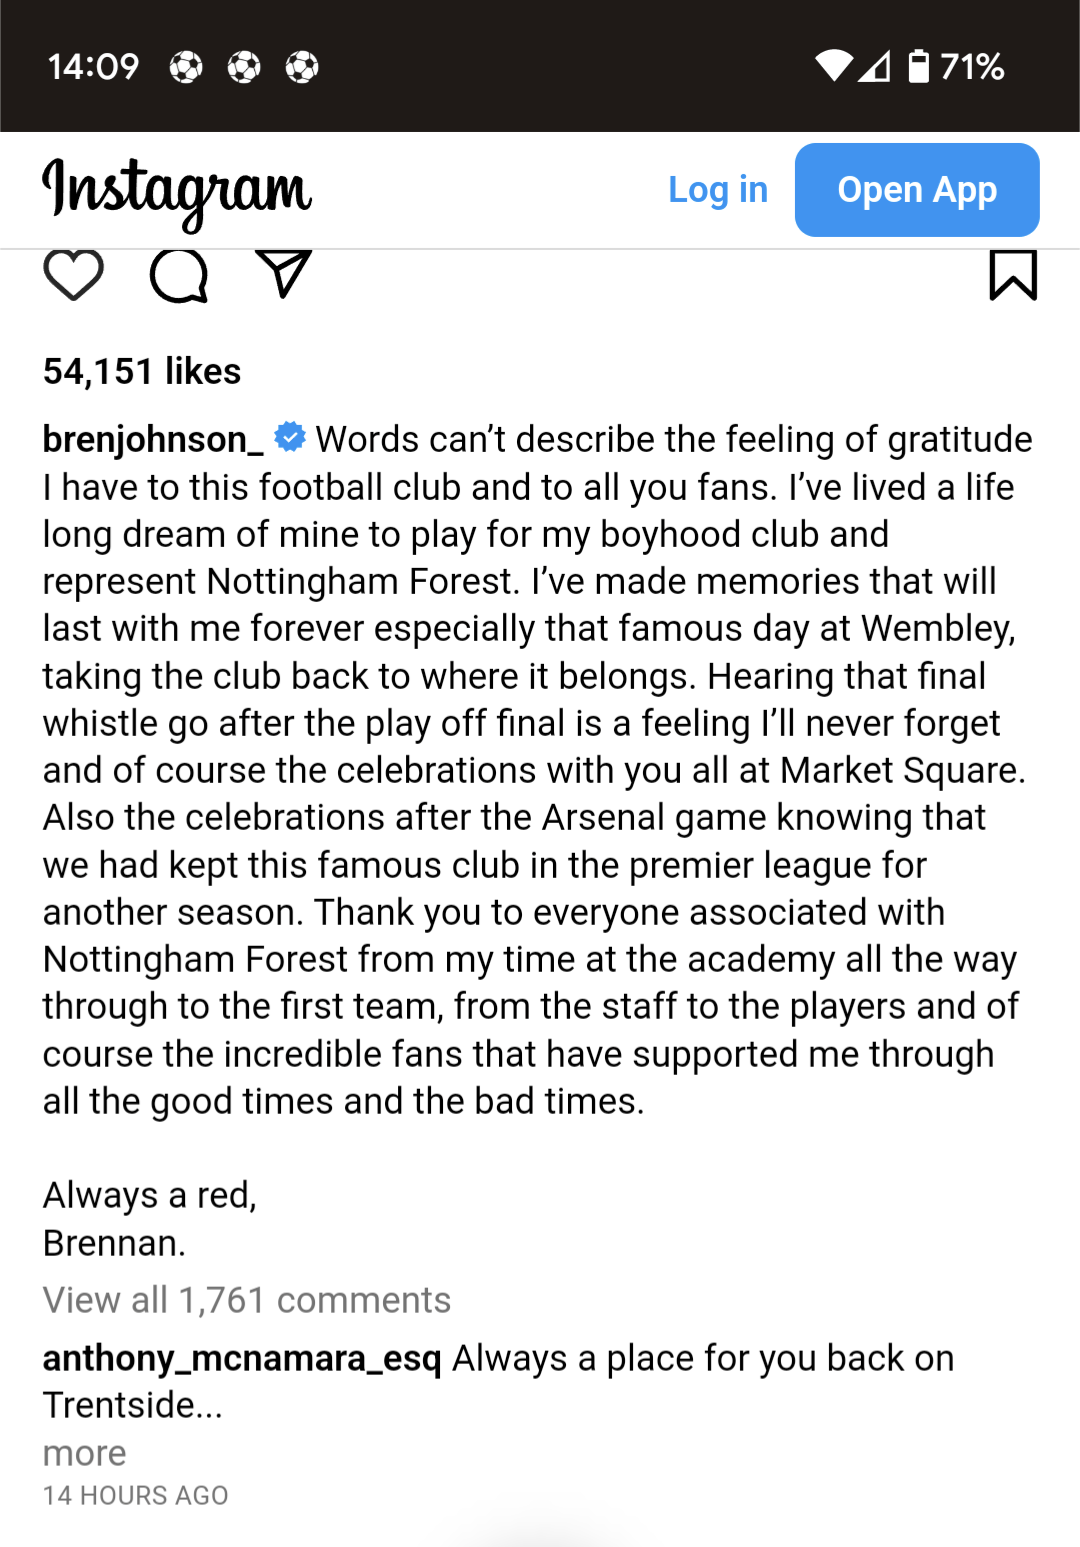This screenshot has width=1080, height=1547.
Task: Click the 14 hours ago timestamp
Action: point(135,1495)
